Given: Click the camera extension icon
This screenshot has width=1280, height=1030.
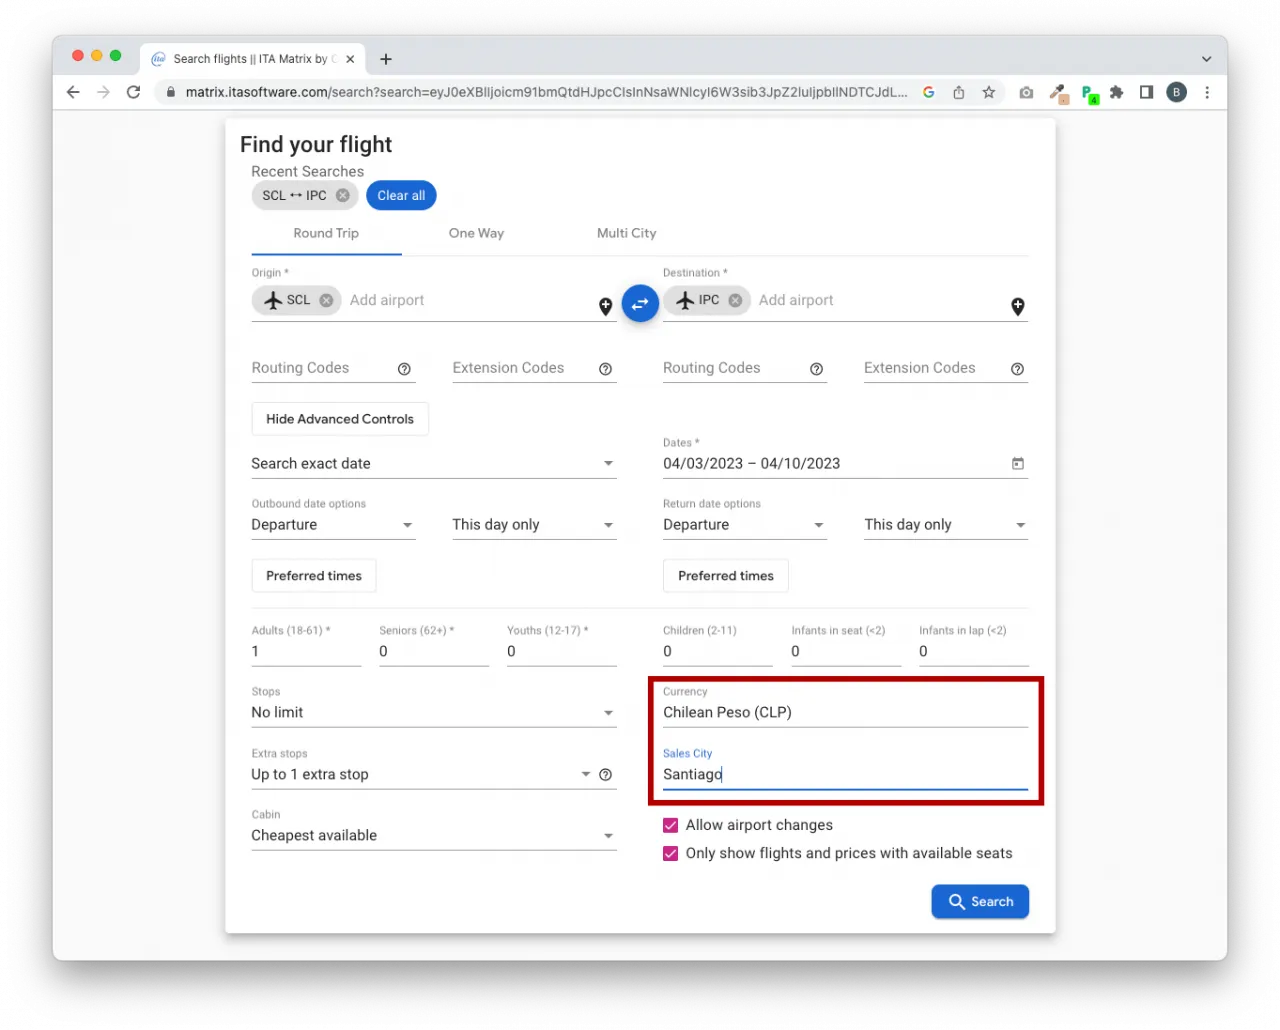Looking at the screenshot, I should point(1026,92).
